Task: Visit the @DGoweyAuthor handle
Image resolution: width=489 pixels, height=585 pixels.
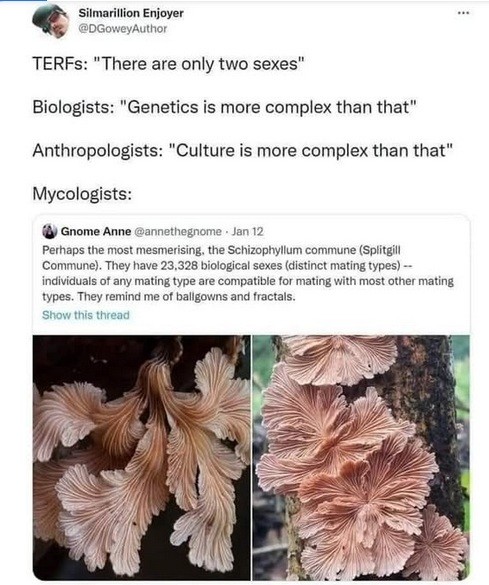Action: tap(122, 29)
